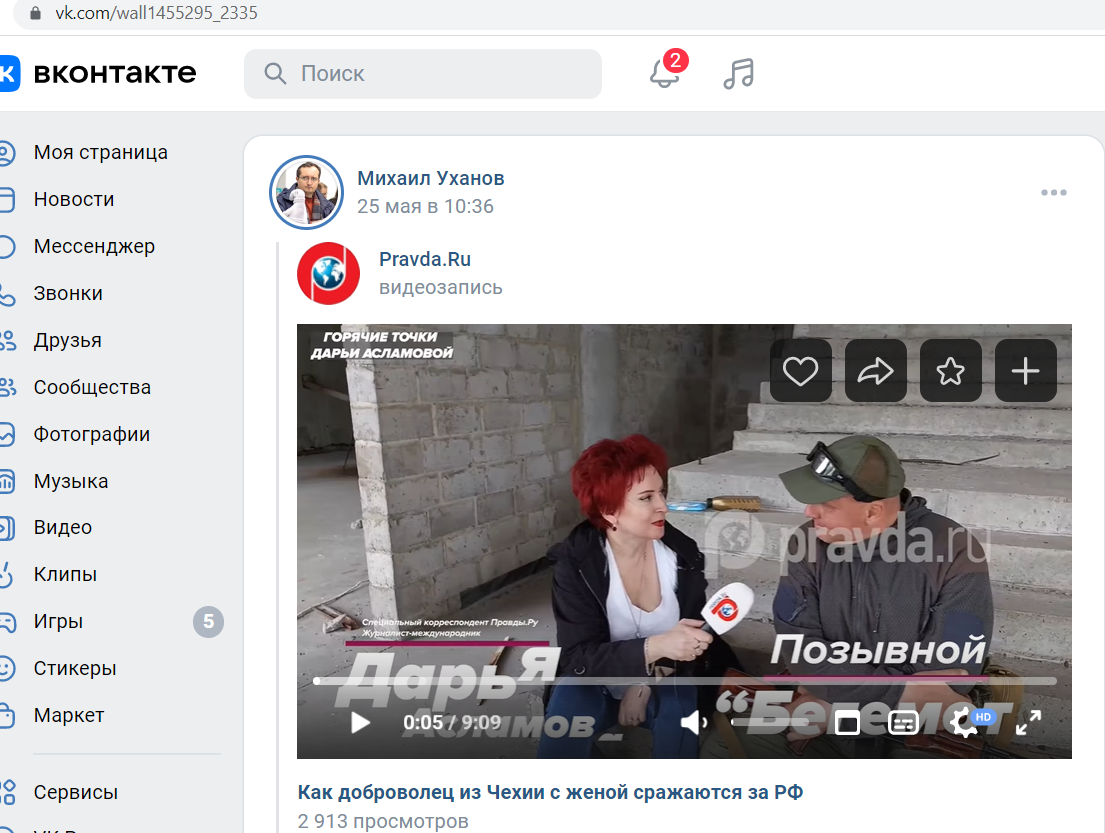Open Pravda.Ru community avatar

coord(328,273)
